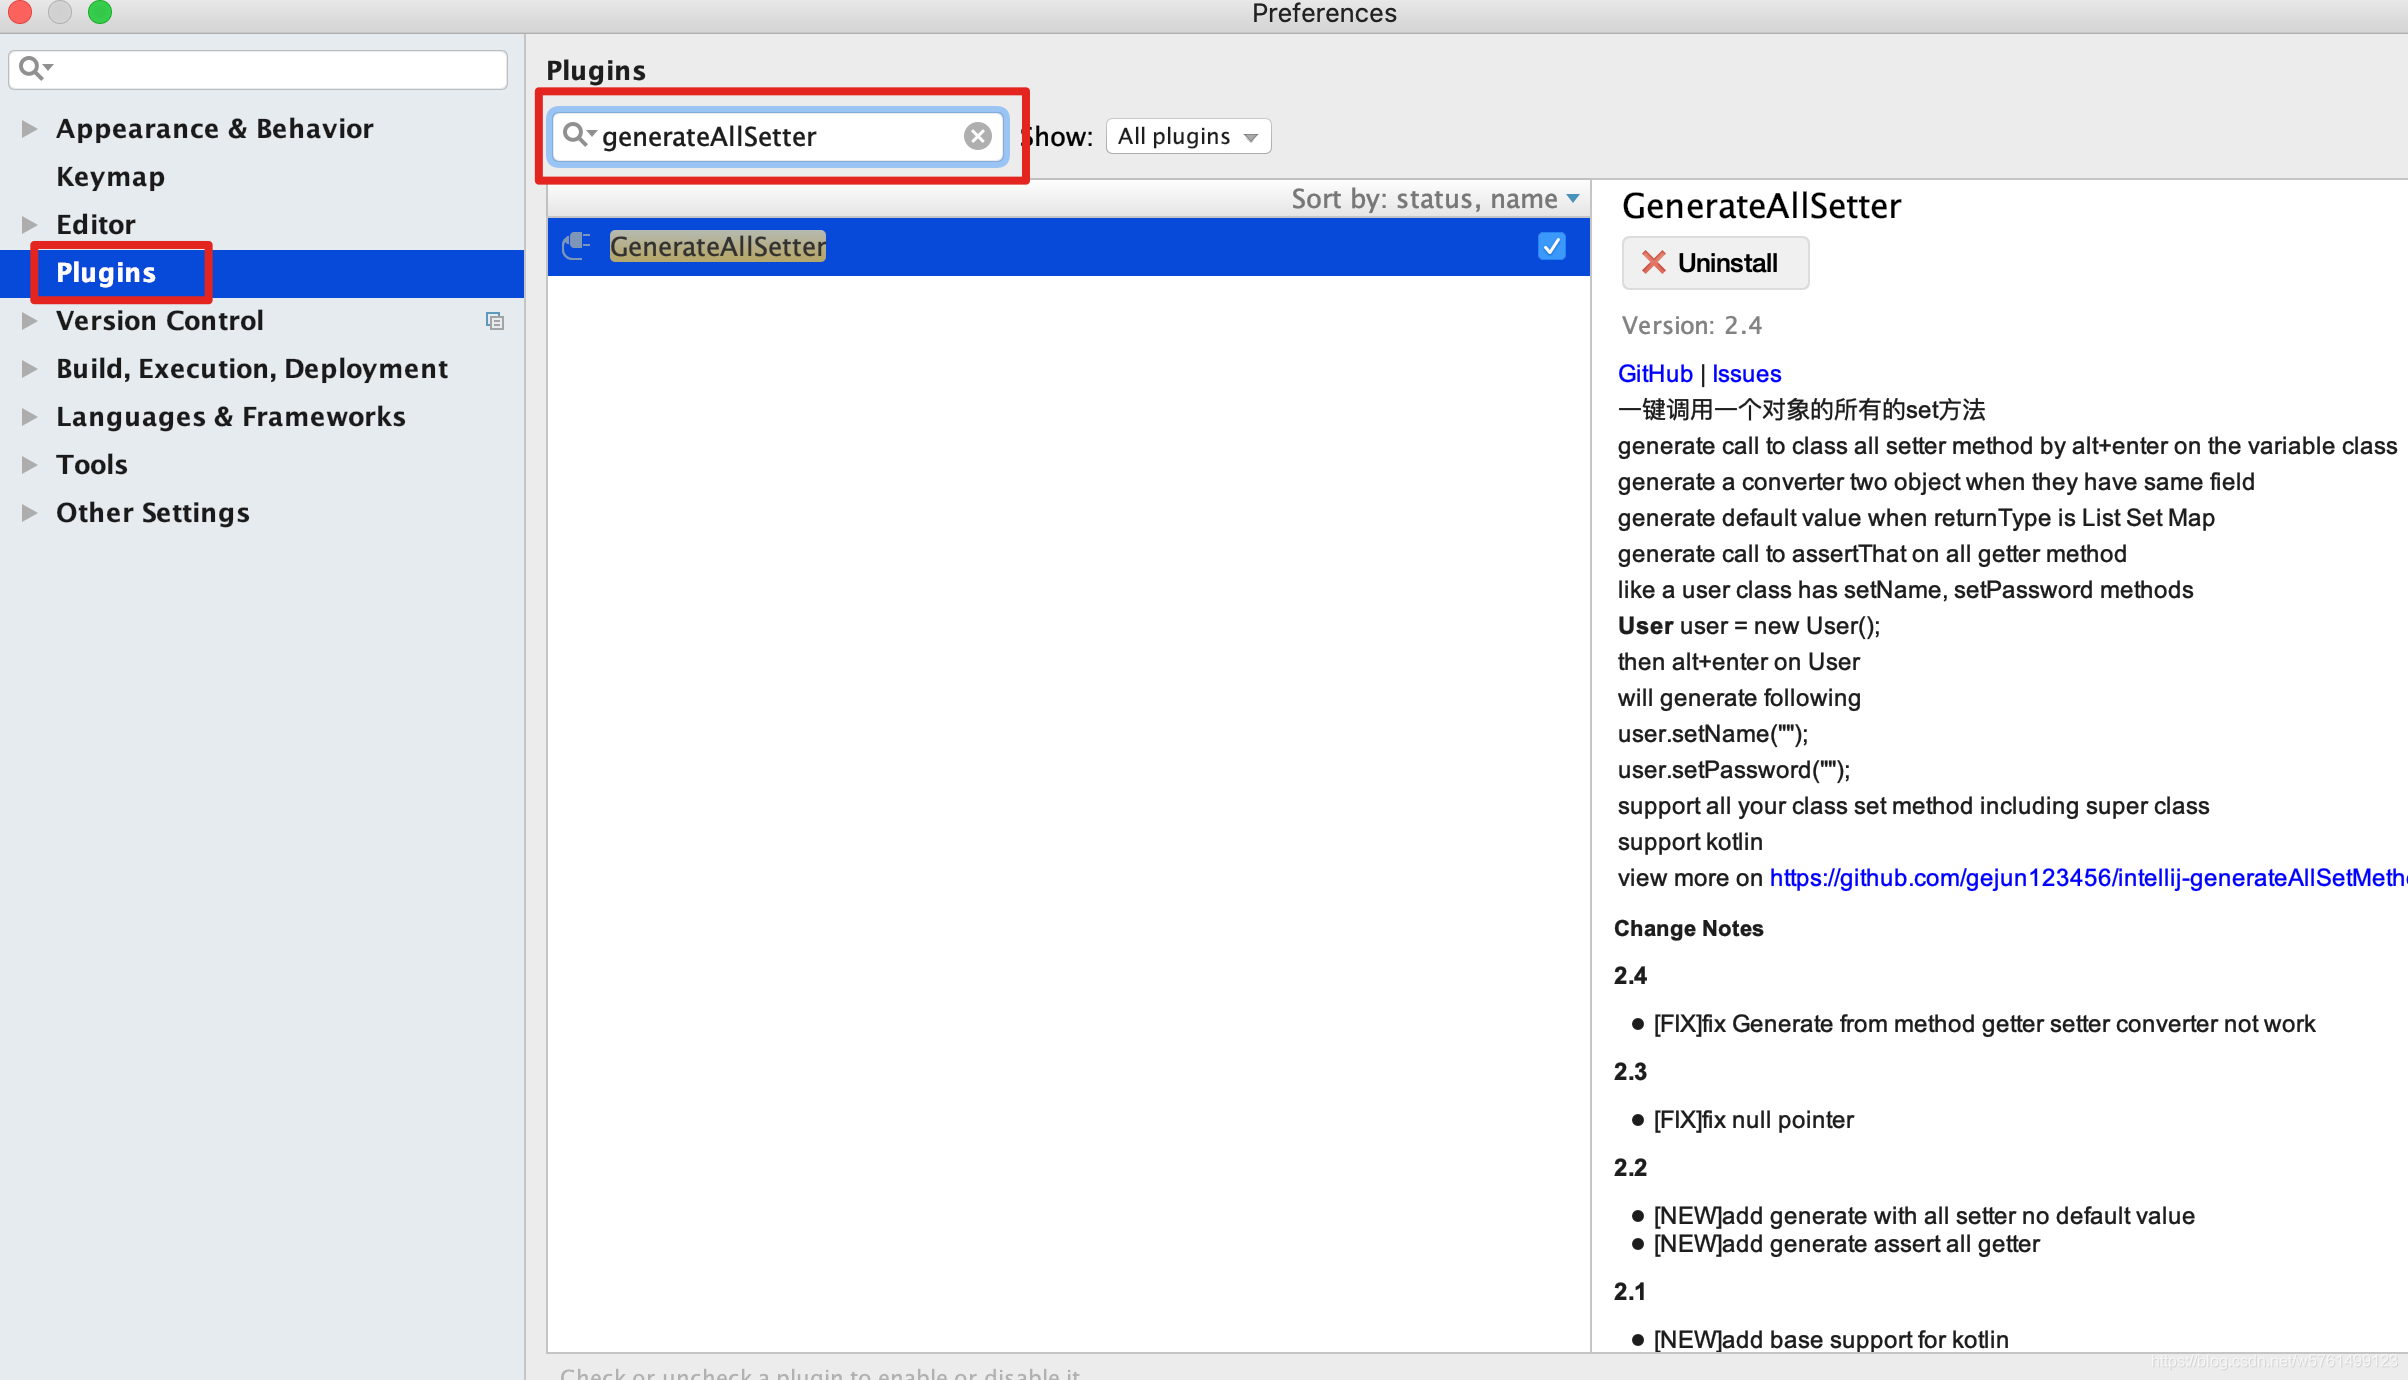Click the red X icon on the Uninstall button

(x=1654, y=262)
